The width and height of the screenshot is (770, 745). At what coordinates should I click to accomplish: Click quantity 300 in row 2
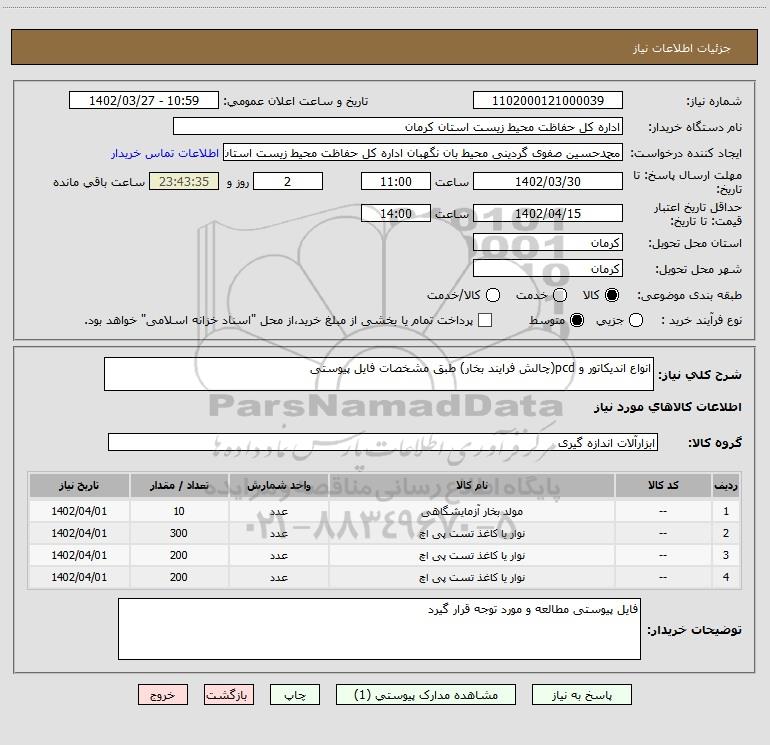(179, 533)
